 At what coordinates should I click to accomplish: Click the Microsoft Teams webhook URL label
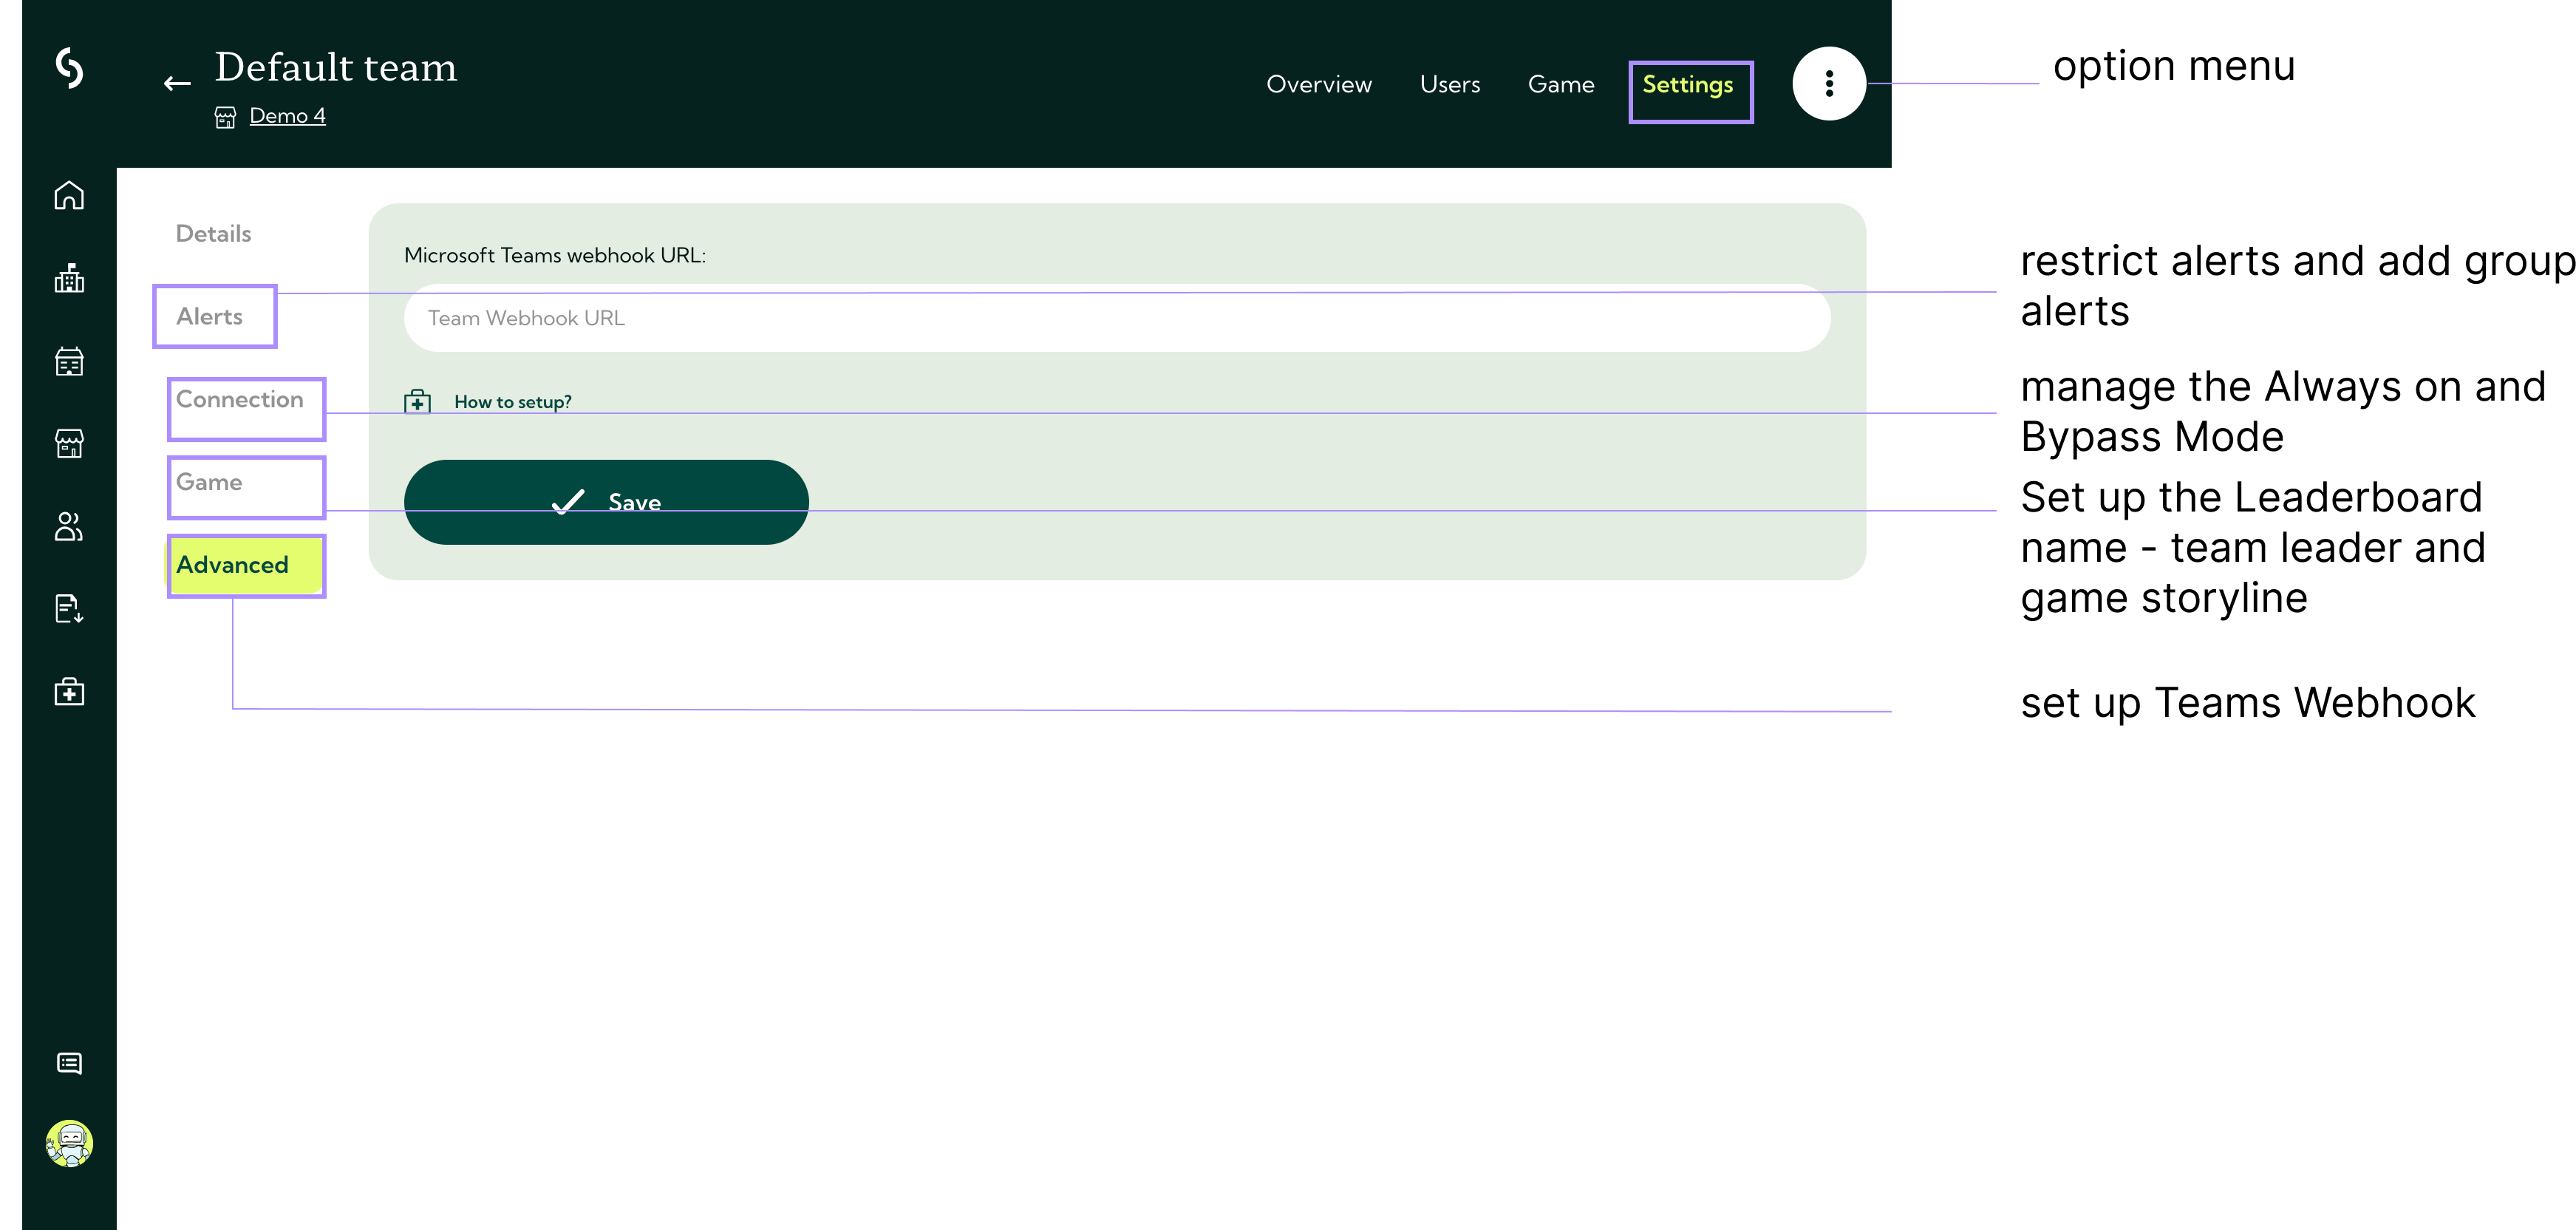point(554,256)
